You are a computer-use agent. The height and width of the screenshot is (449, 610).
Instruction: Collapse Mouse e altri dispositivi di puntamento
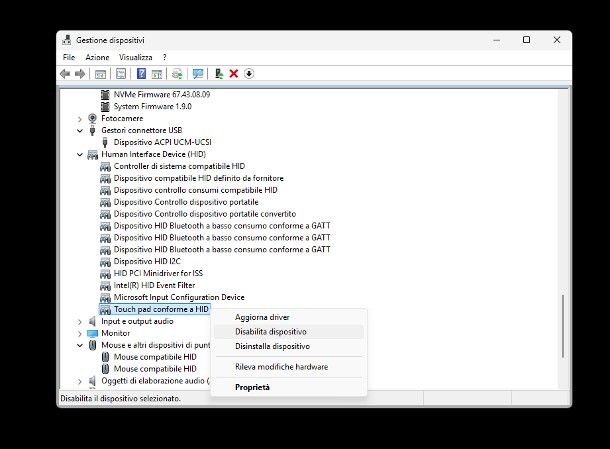tap(80, 346)
